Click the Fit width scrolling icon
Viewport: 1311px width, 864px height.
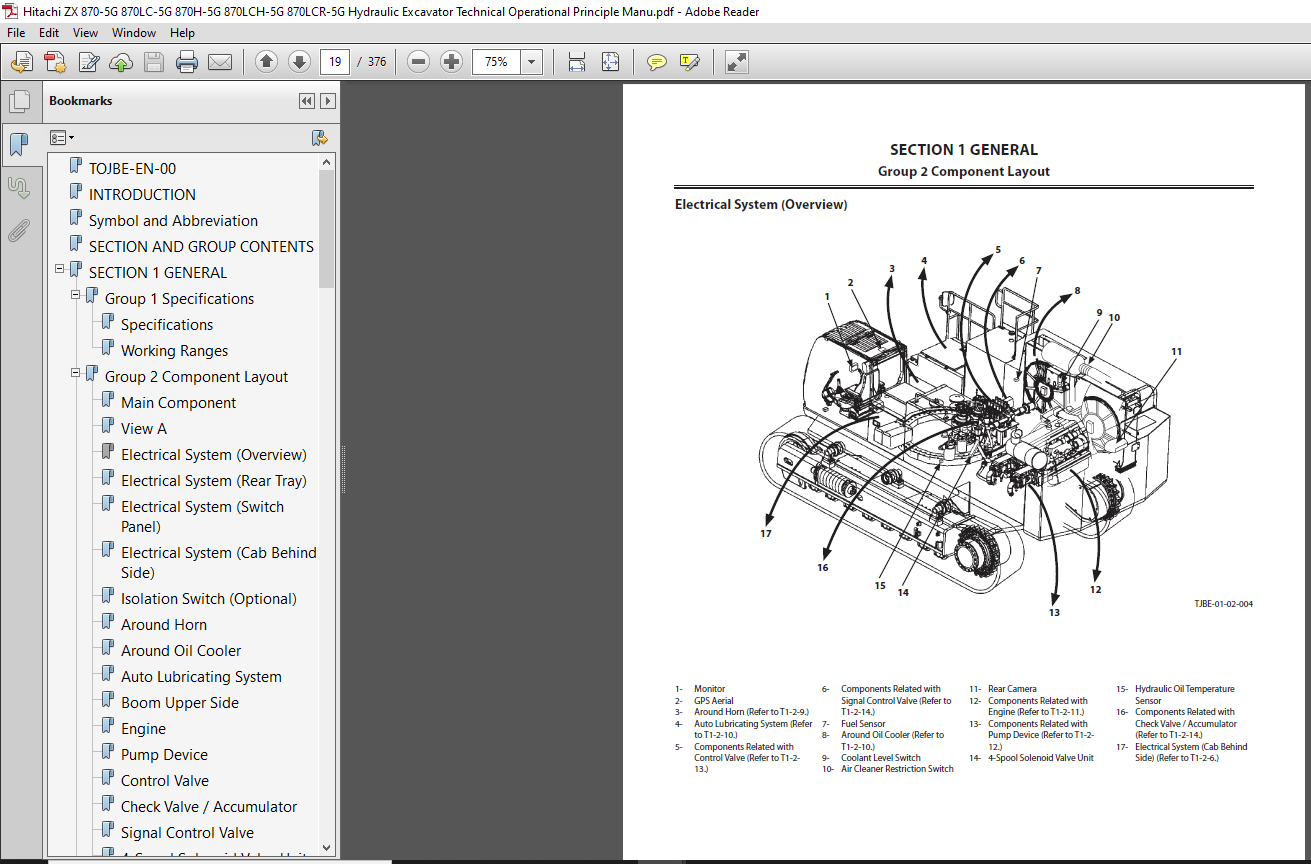click(x=577, y=62)
